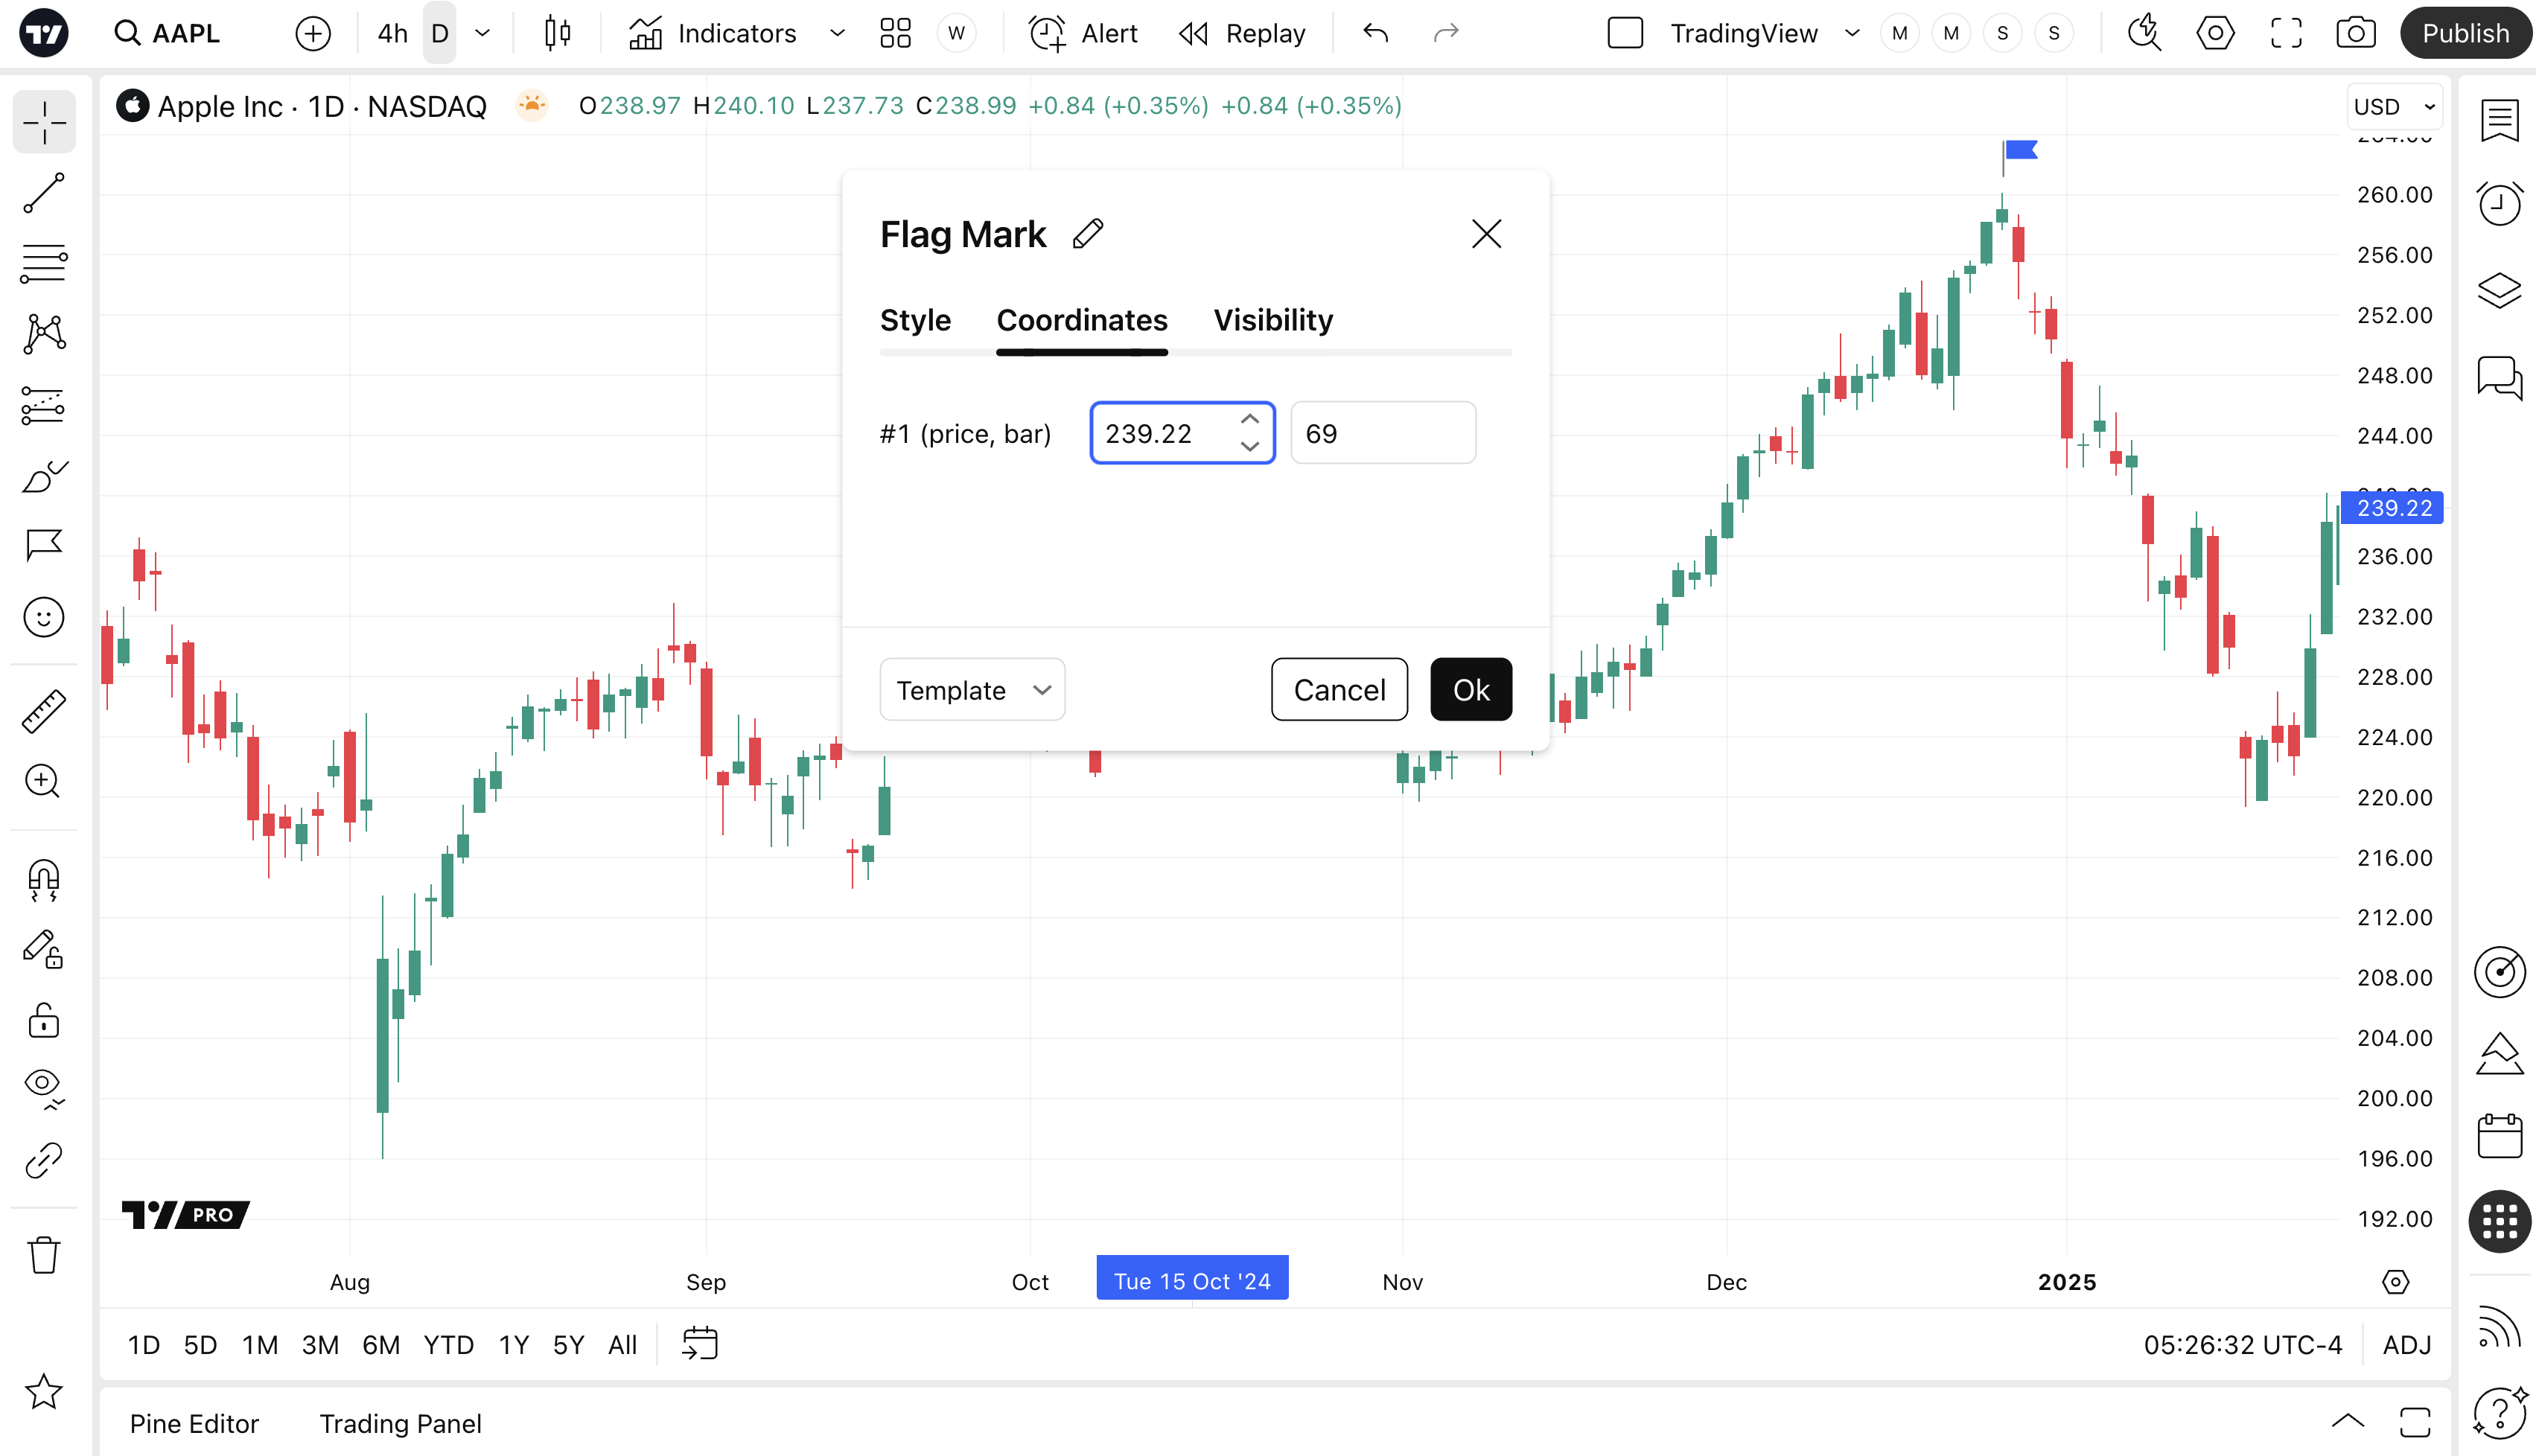The width and height of the screenshot is (2536, 1456).
Task: Switch to the Style tab
Action: coord(915,320)
